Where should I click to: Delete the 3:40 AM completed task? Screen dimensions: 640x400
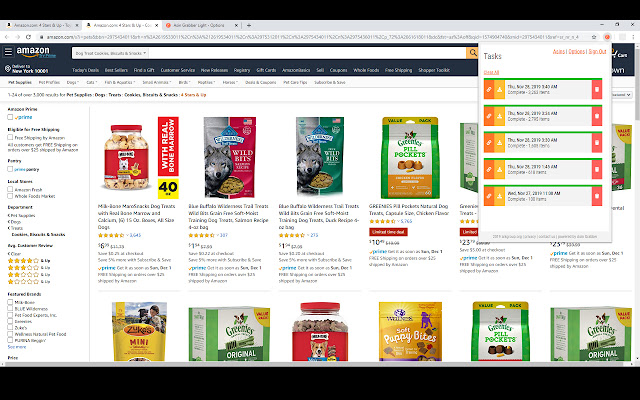click(597, 89)
